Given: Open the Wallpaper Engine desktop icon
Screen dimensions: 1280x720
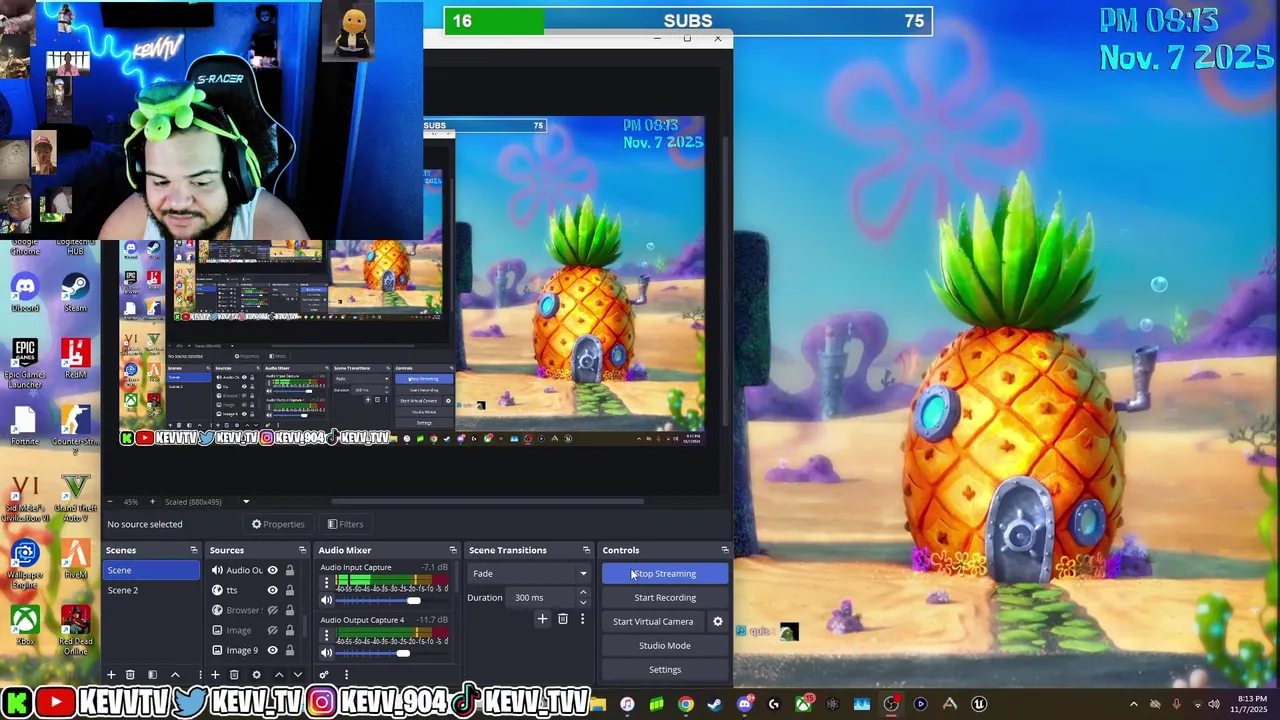Looking at the screenshot, I should [x=25, y=565].
